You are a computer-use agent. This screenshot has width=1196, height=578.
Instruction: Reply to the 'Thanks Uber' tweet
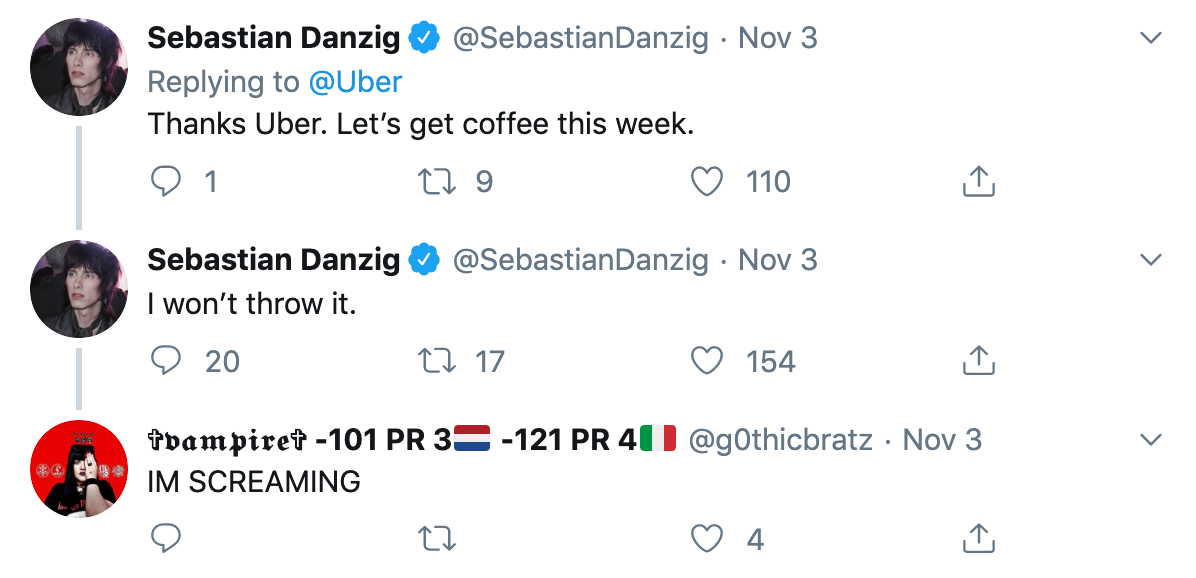(x=166, y=181)
